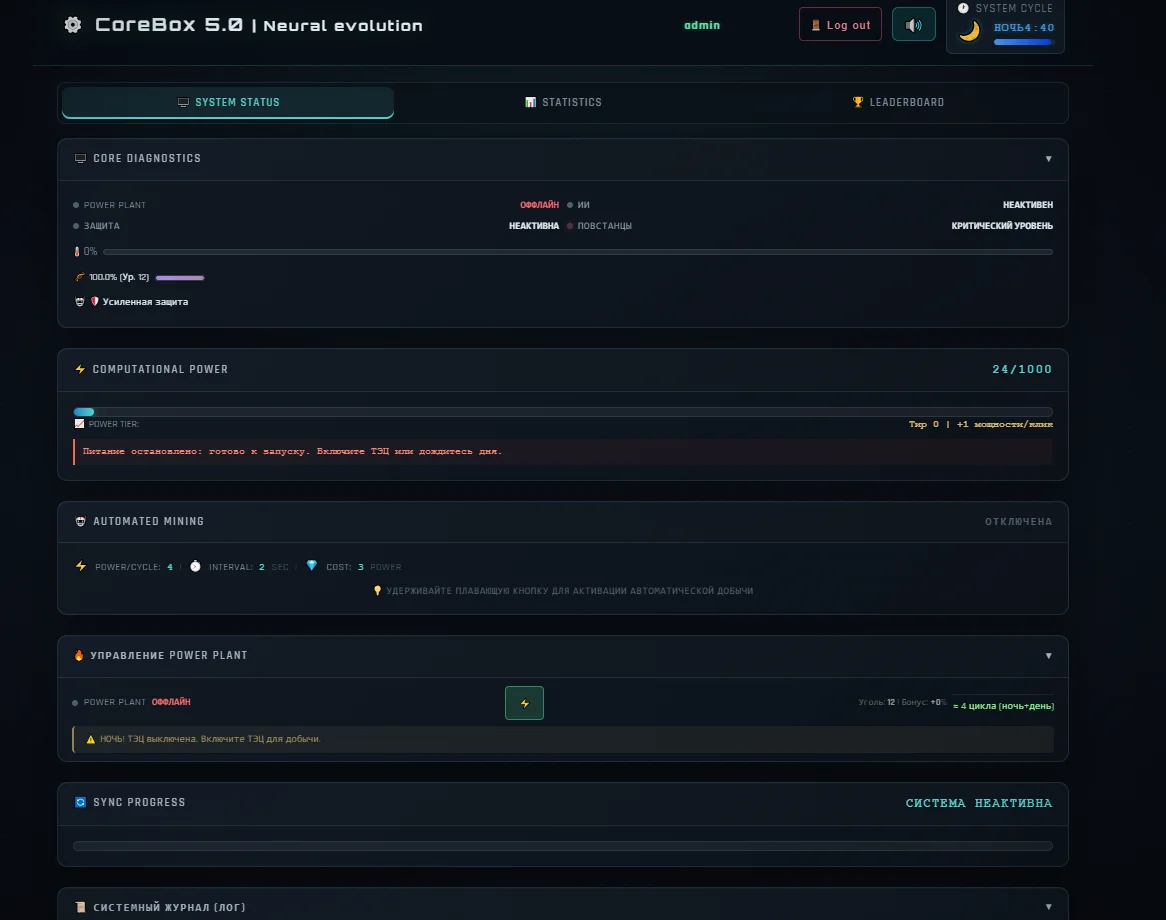Expand the Системный журнал (лог) panel arrow
1166x920 pixels.
[1049, 907]
